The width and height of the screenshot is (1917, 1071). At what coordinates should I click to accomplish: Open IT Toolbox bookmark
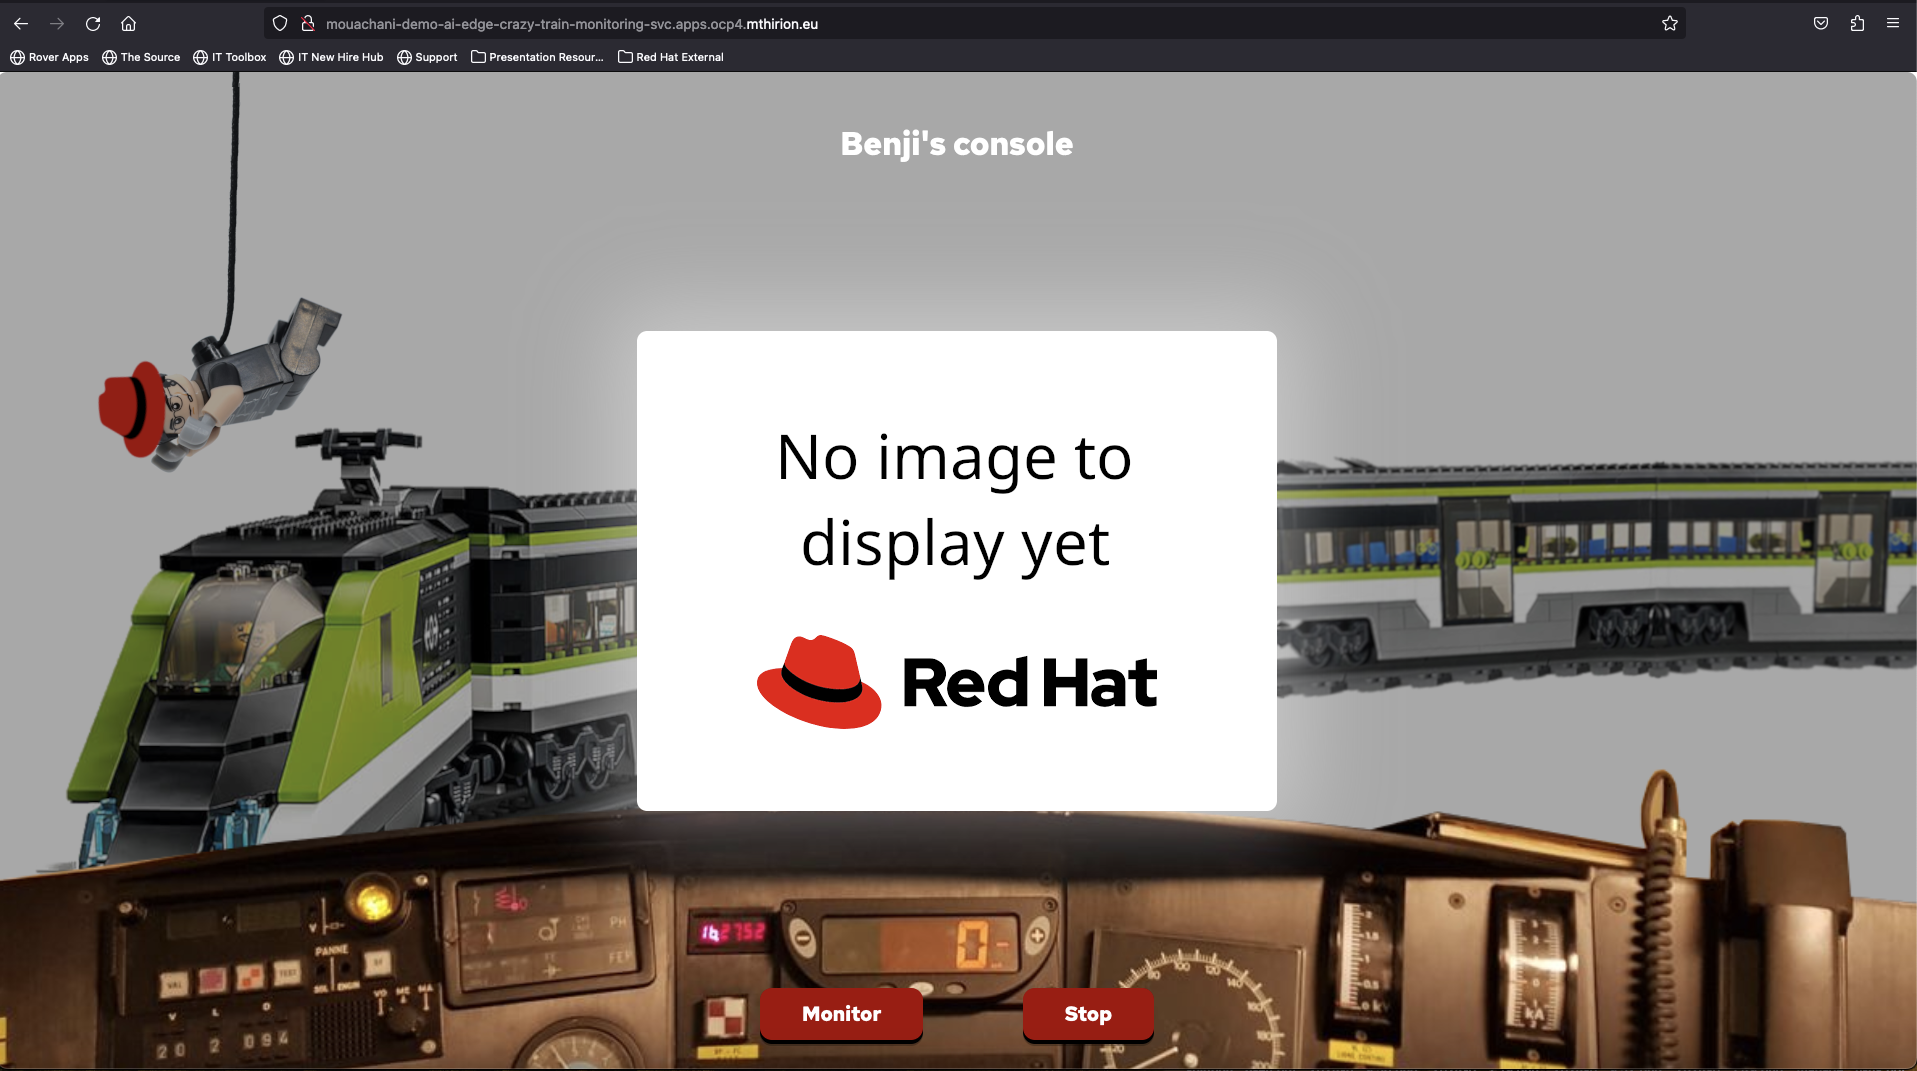tap(229, 57)
